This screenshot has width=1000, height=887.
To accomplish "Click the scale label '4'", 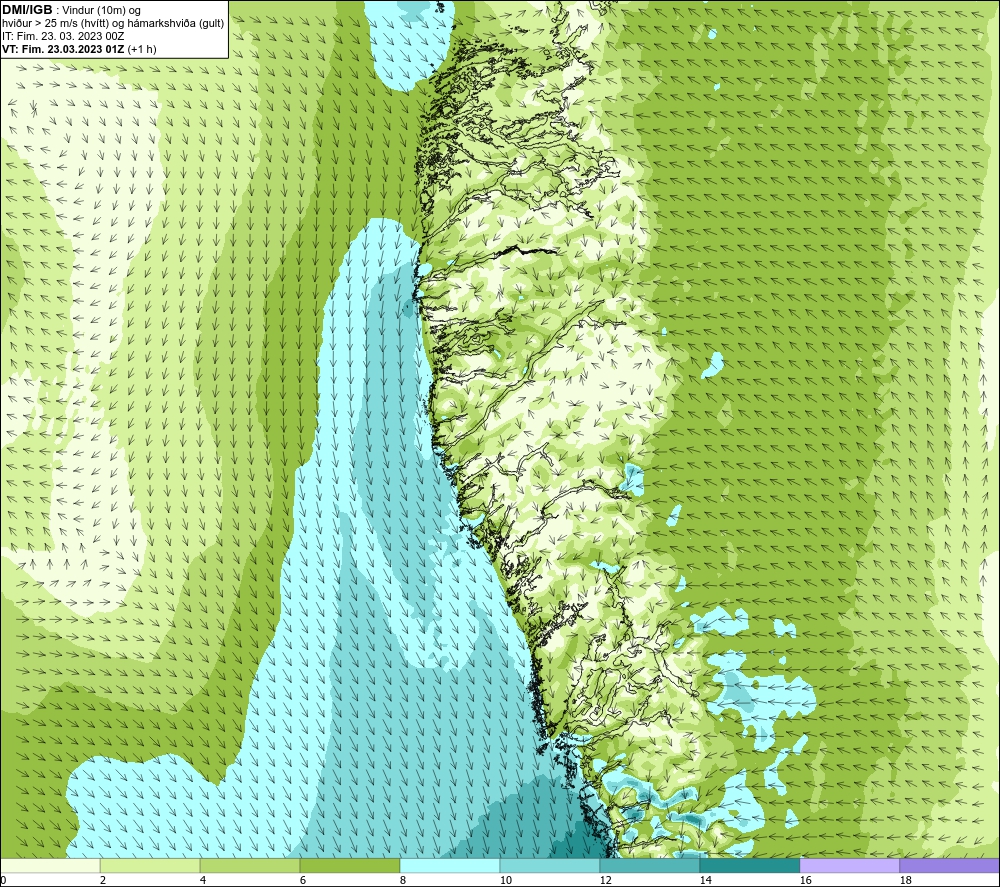I will tap(203, 881).
